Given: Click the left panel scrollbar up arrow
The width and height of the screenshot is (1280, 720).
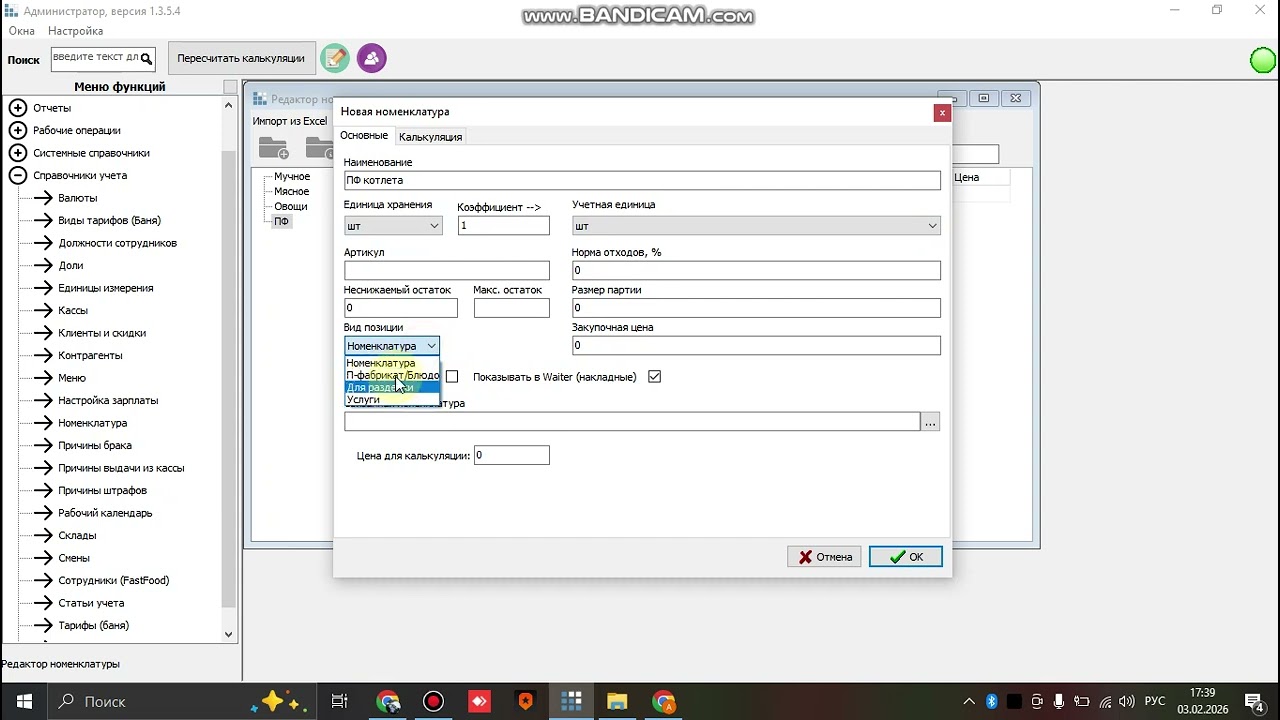Looking at the screenshot, I should click(x=229, y=104).
